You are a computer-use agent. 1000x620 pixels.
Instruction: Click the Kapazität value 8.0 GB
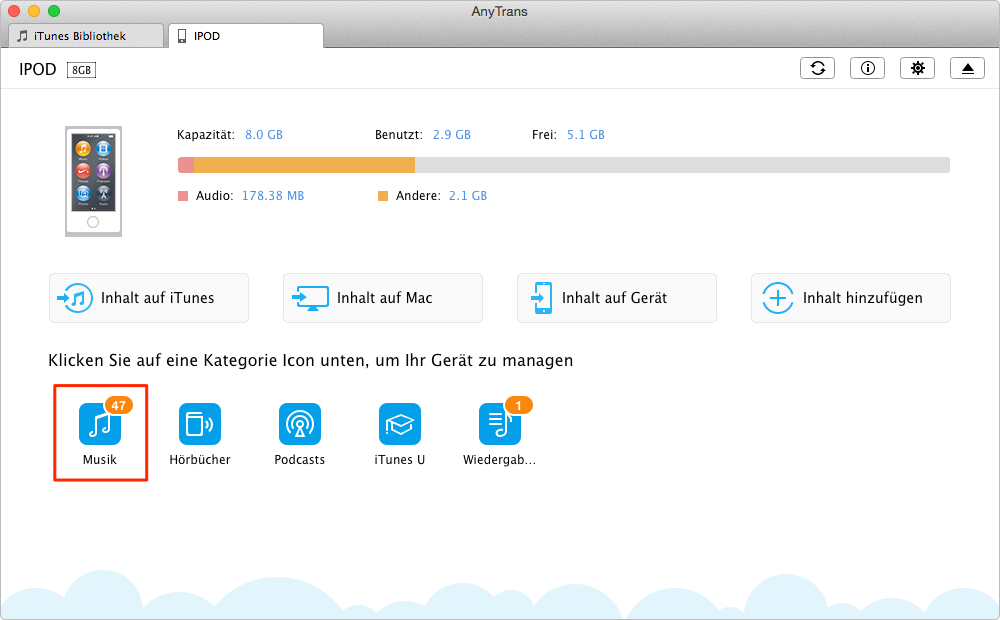264,135
